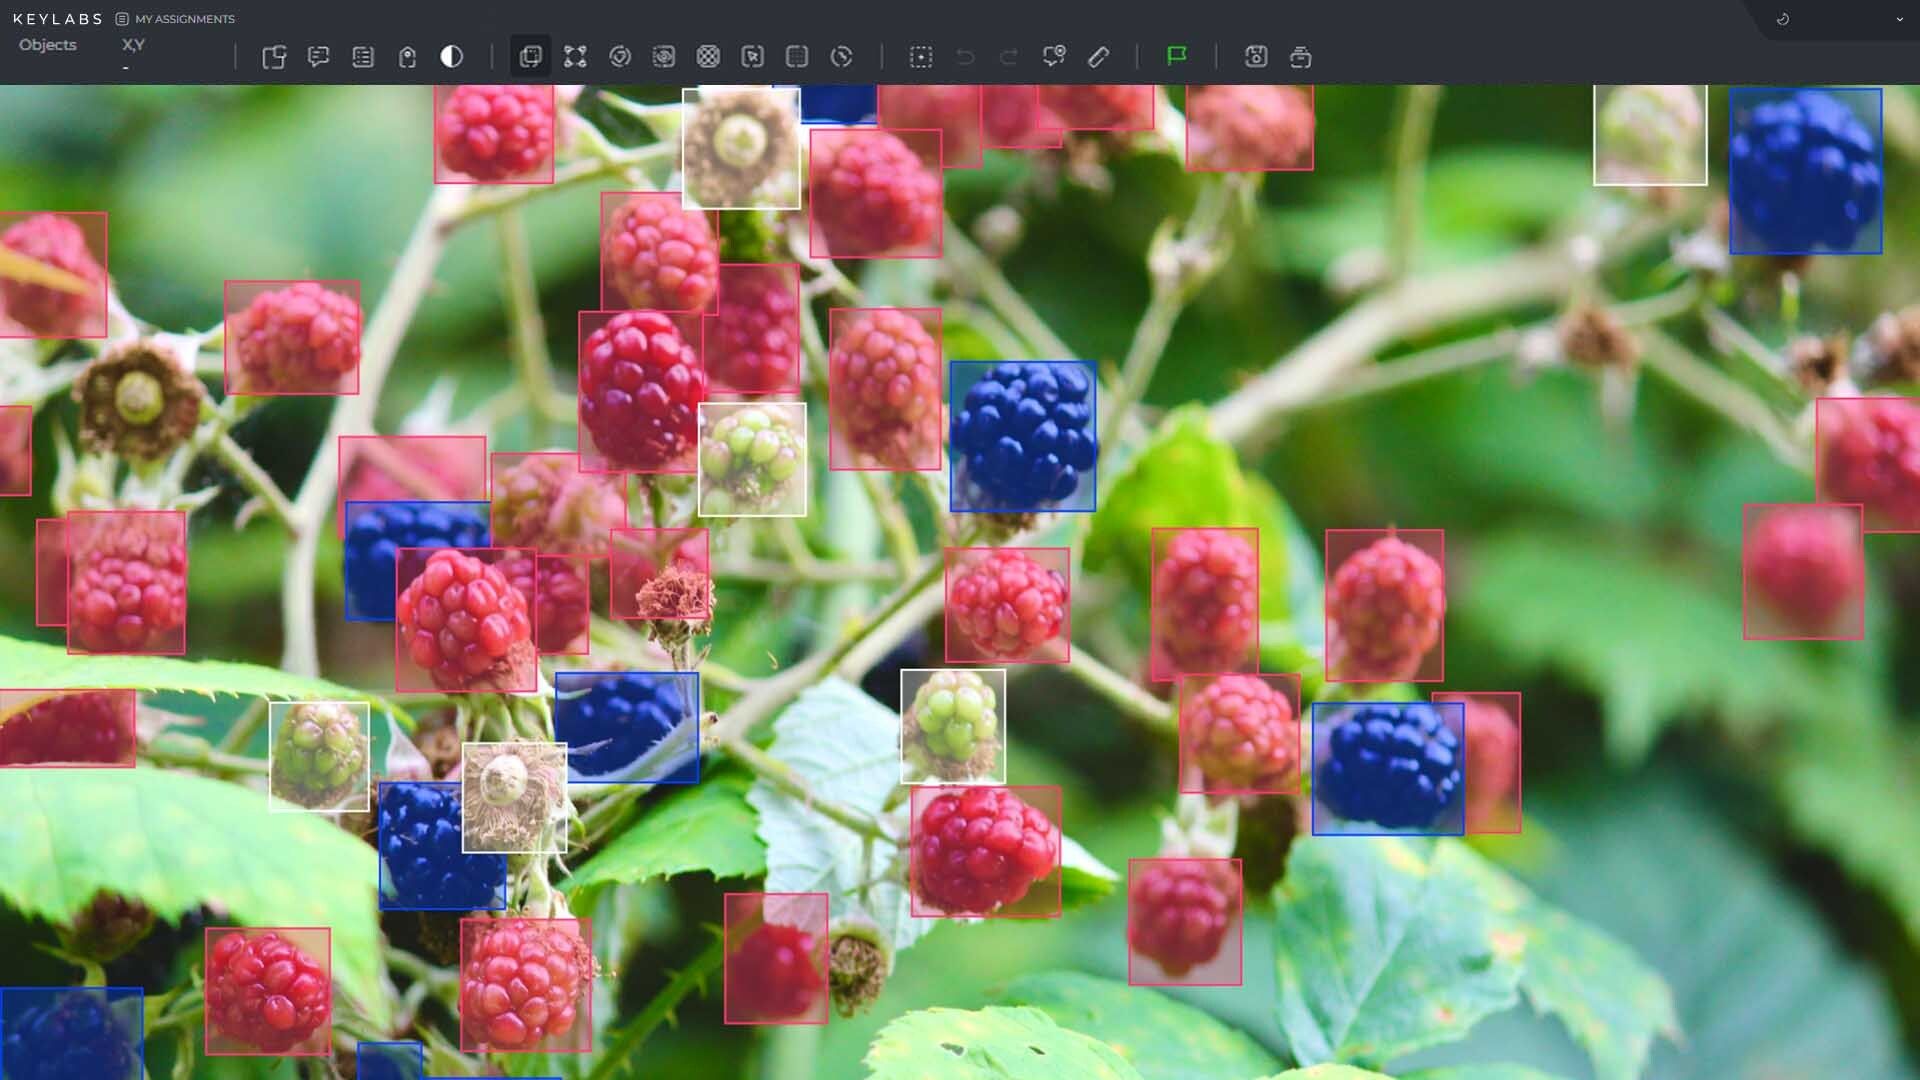Open the smart selection cursor tool
This screenshot has height=1080, width=1920.
[753, 57]
